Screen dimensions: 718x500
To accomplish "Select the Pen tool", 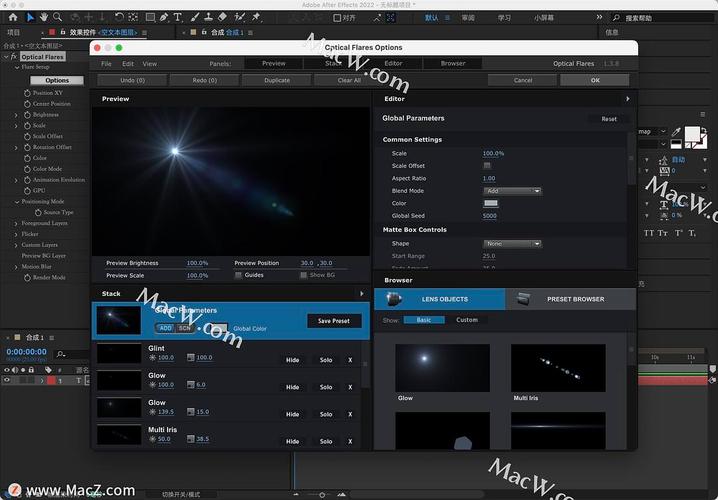I will click(163, 17).
